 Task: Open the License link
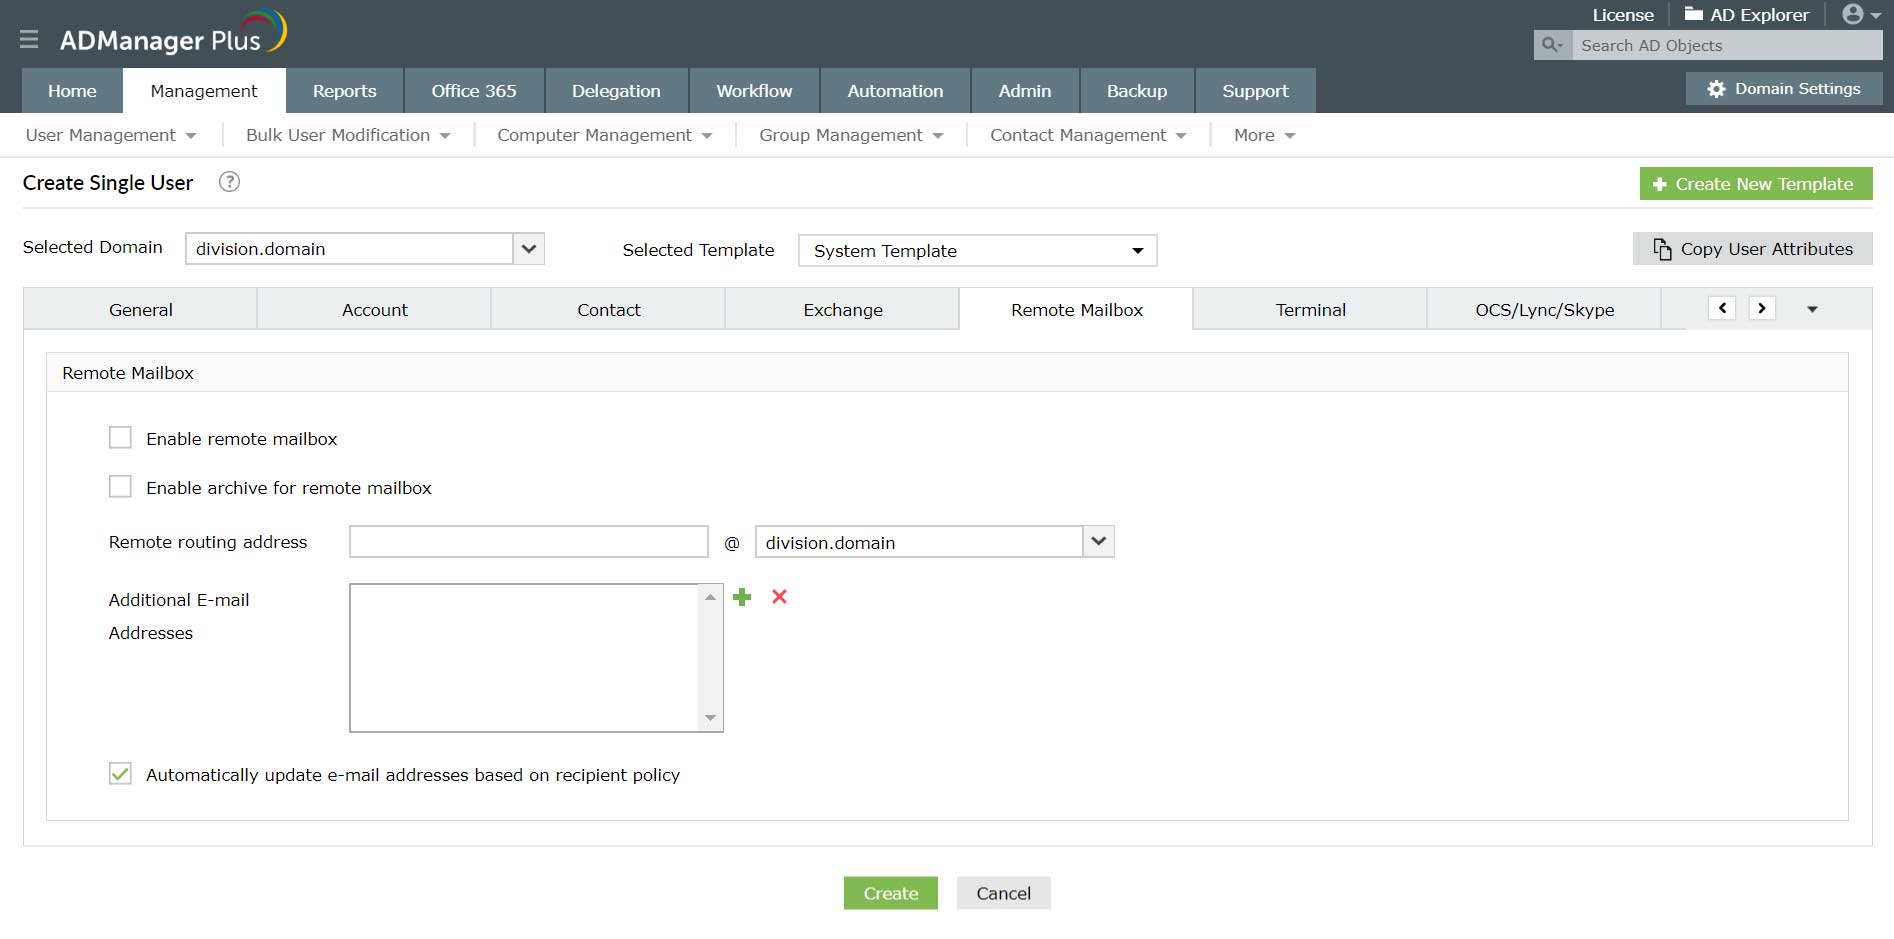[x=1623, y=15]
